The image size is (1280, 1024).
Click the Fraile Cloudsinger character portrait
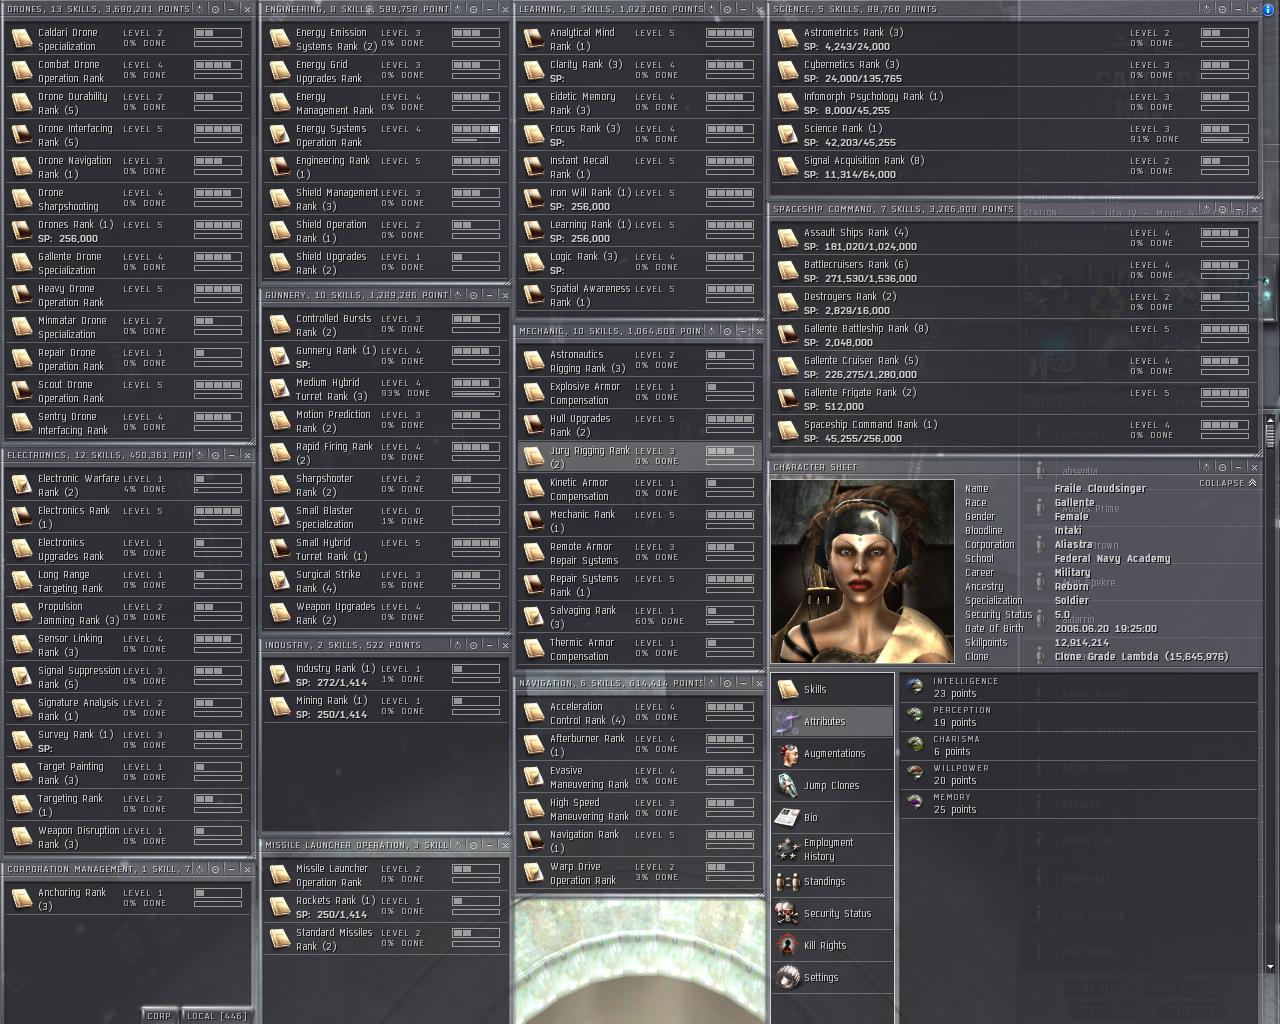click(x=862, y=571)
